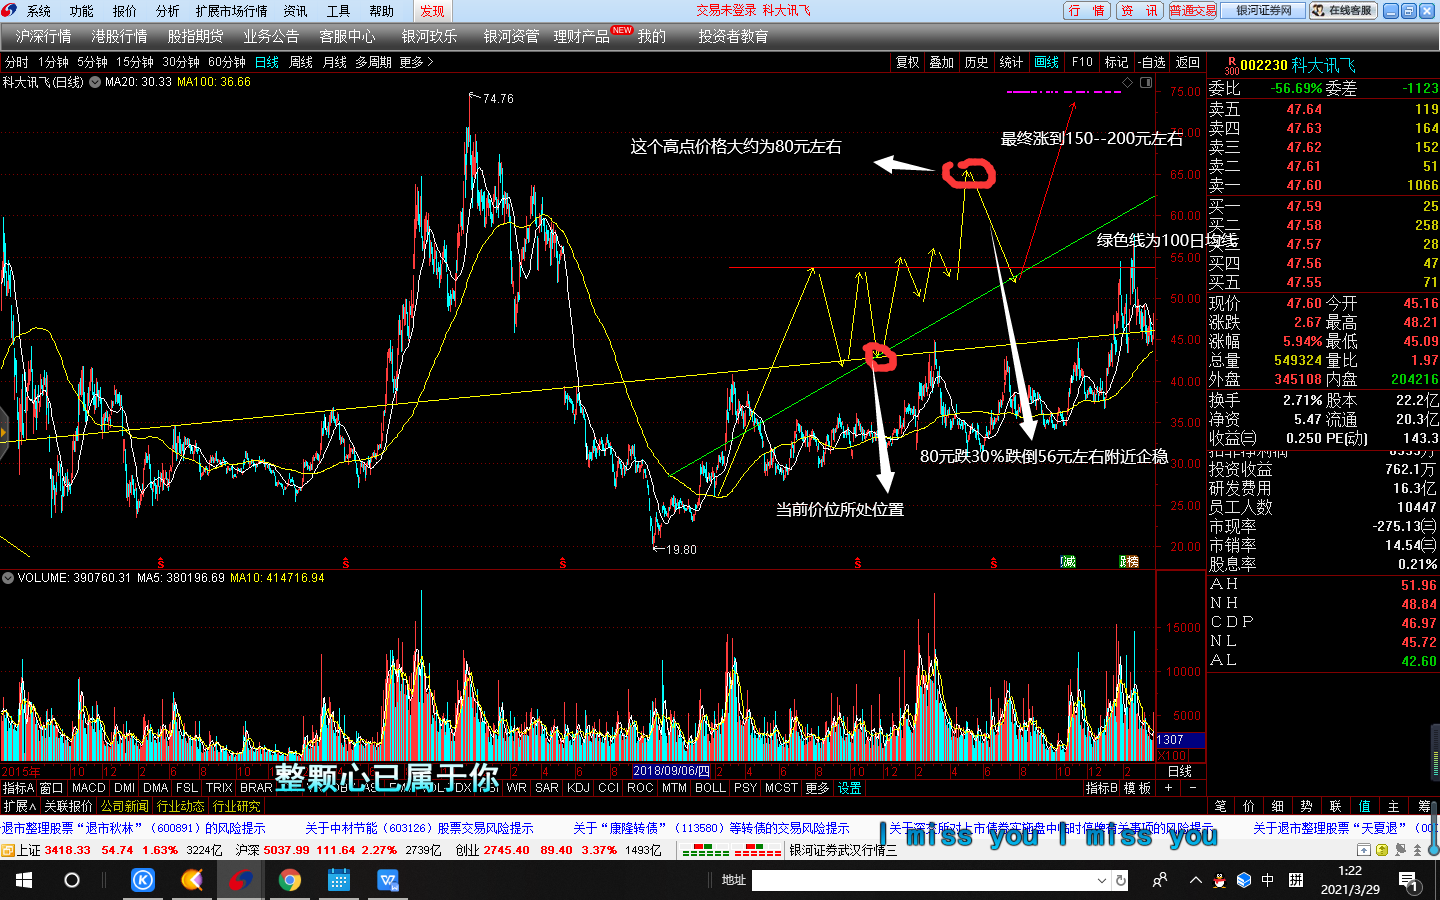Open the 系统 menu
This screenshot has height=900, width=1440.
pyautogui.click(x=38, y=11)
